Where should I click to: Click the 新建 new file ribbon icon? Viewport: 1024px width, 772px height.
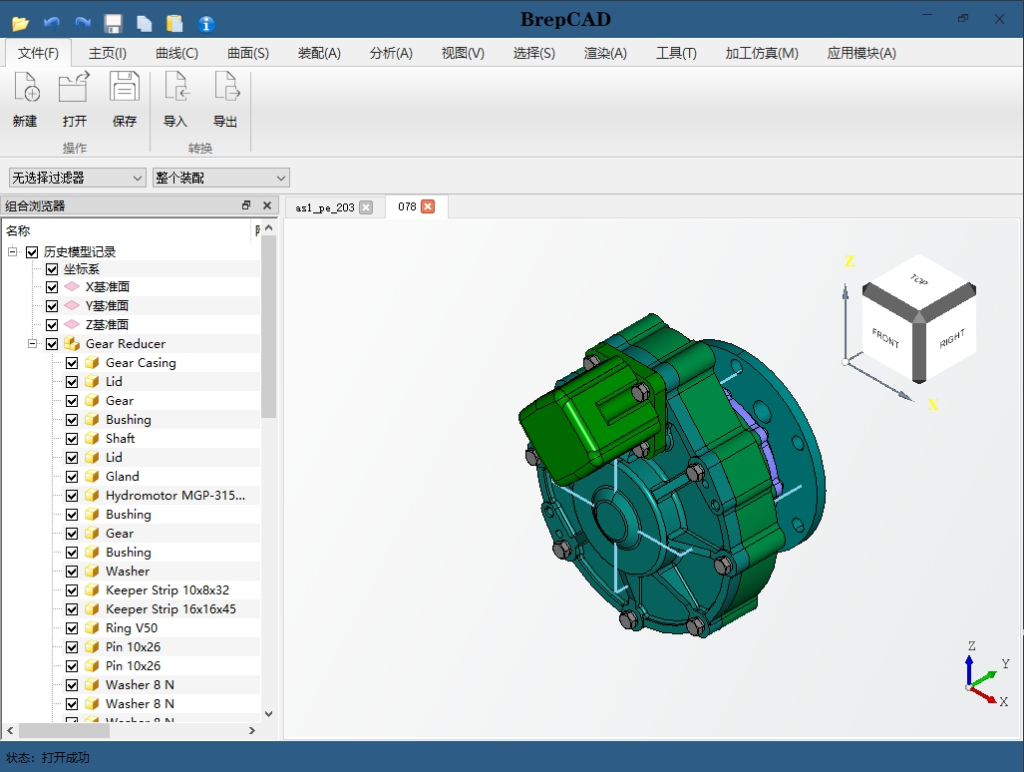pos(25,87)
